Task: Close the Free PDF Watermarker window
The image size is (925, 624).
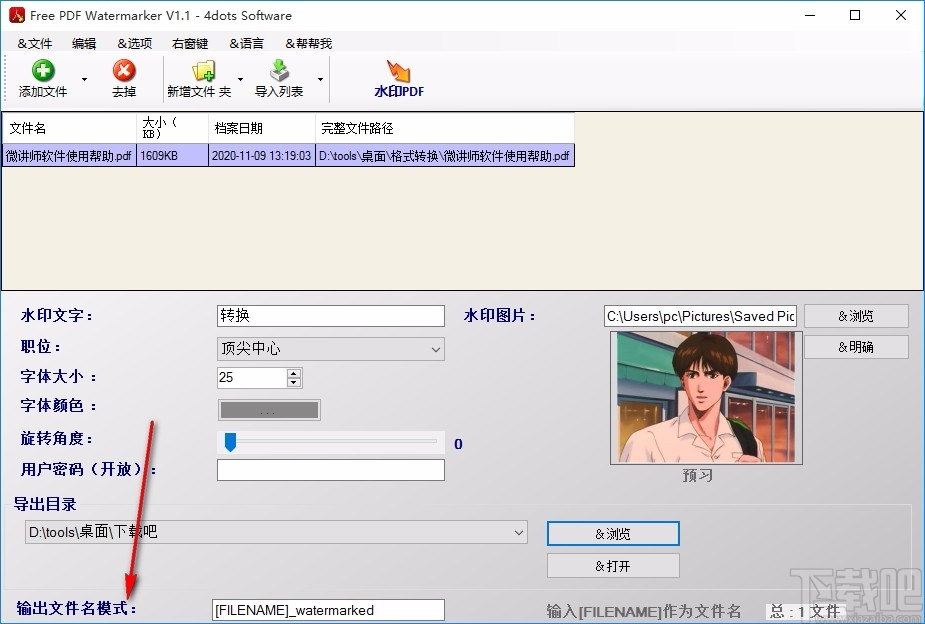Action: 901,15
